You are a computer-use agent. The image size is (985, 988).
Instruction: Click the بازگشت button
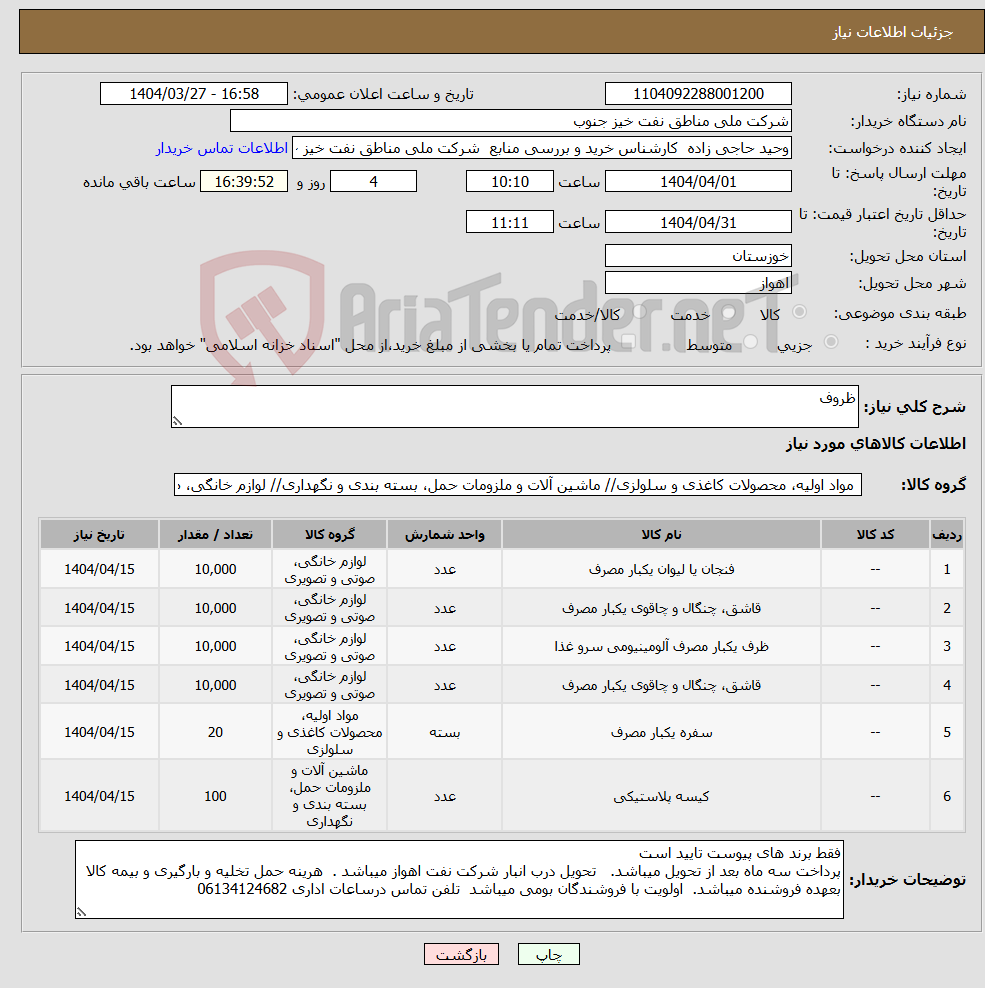click(460, 954)
